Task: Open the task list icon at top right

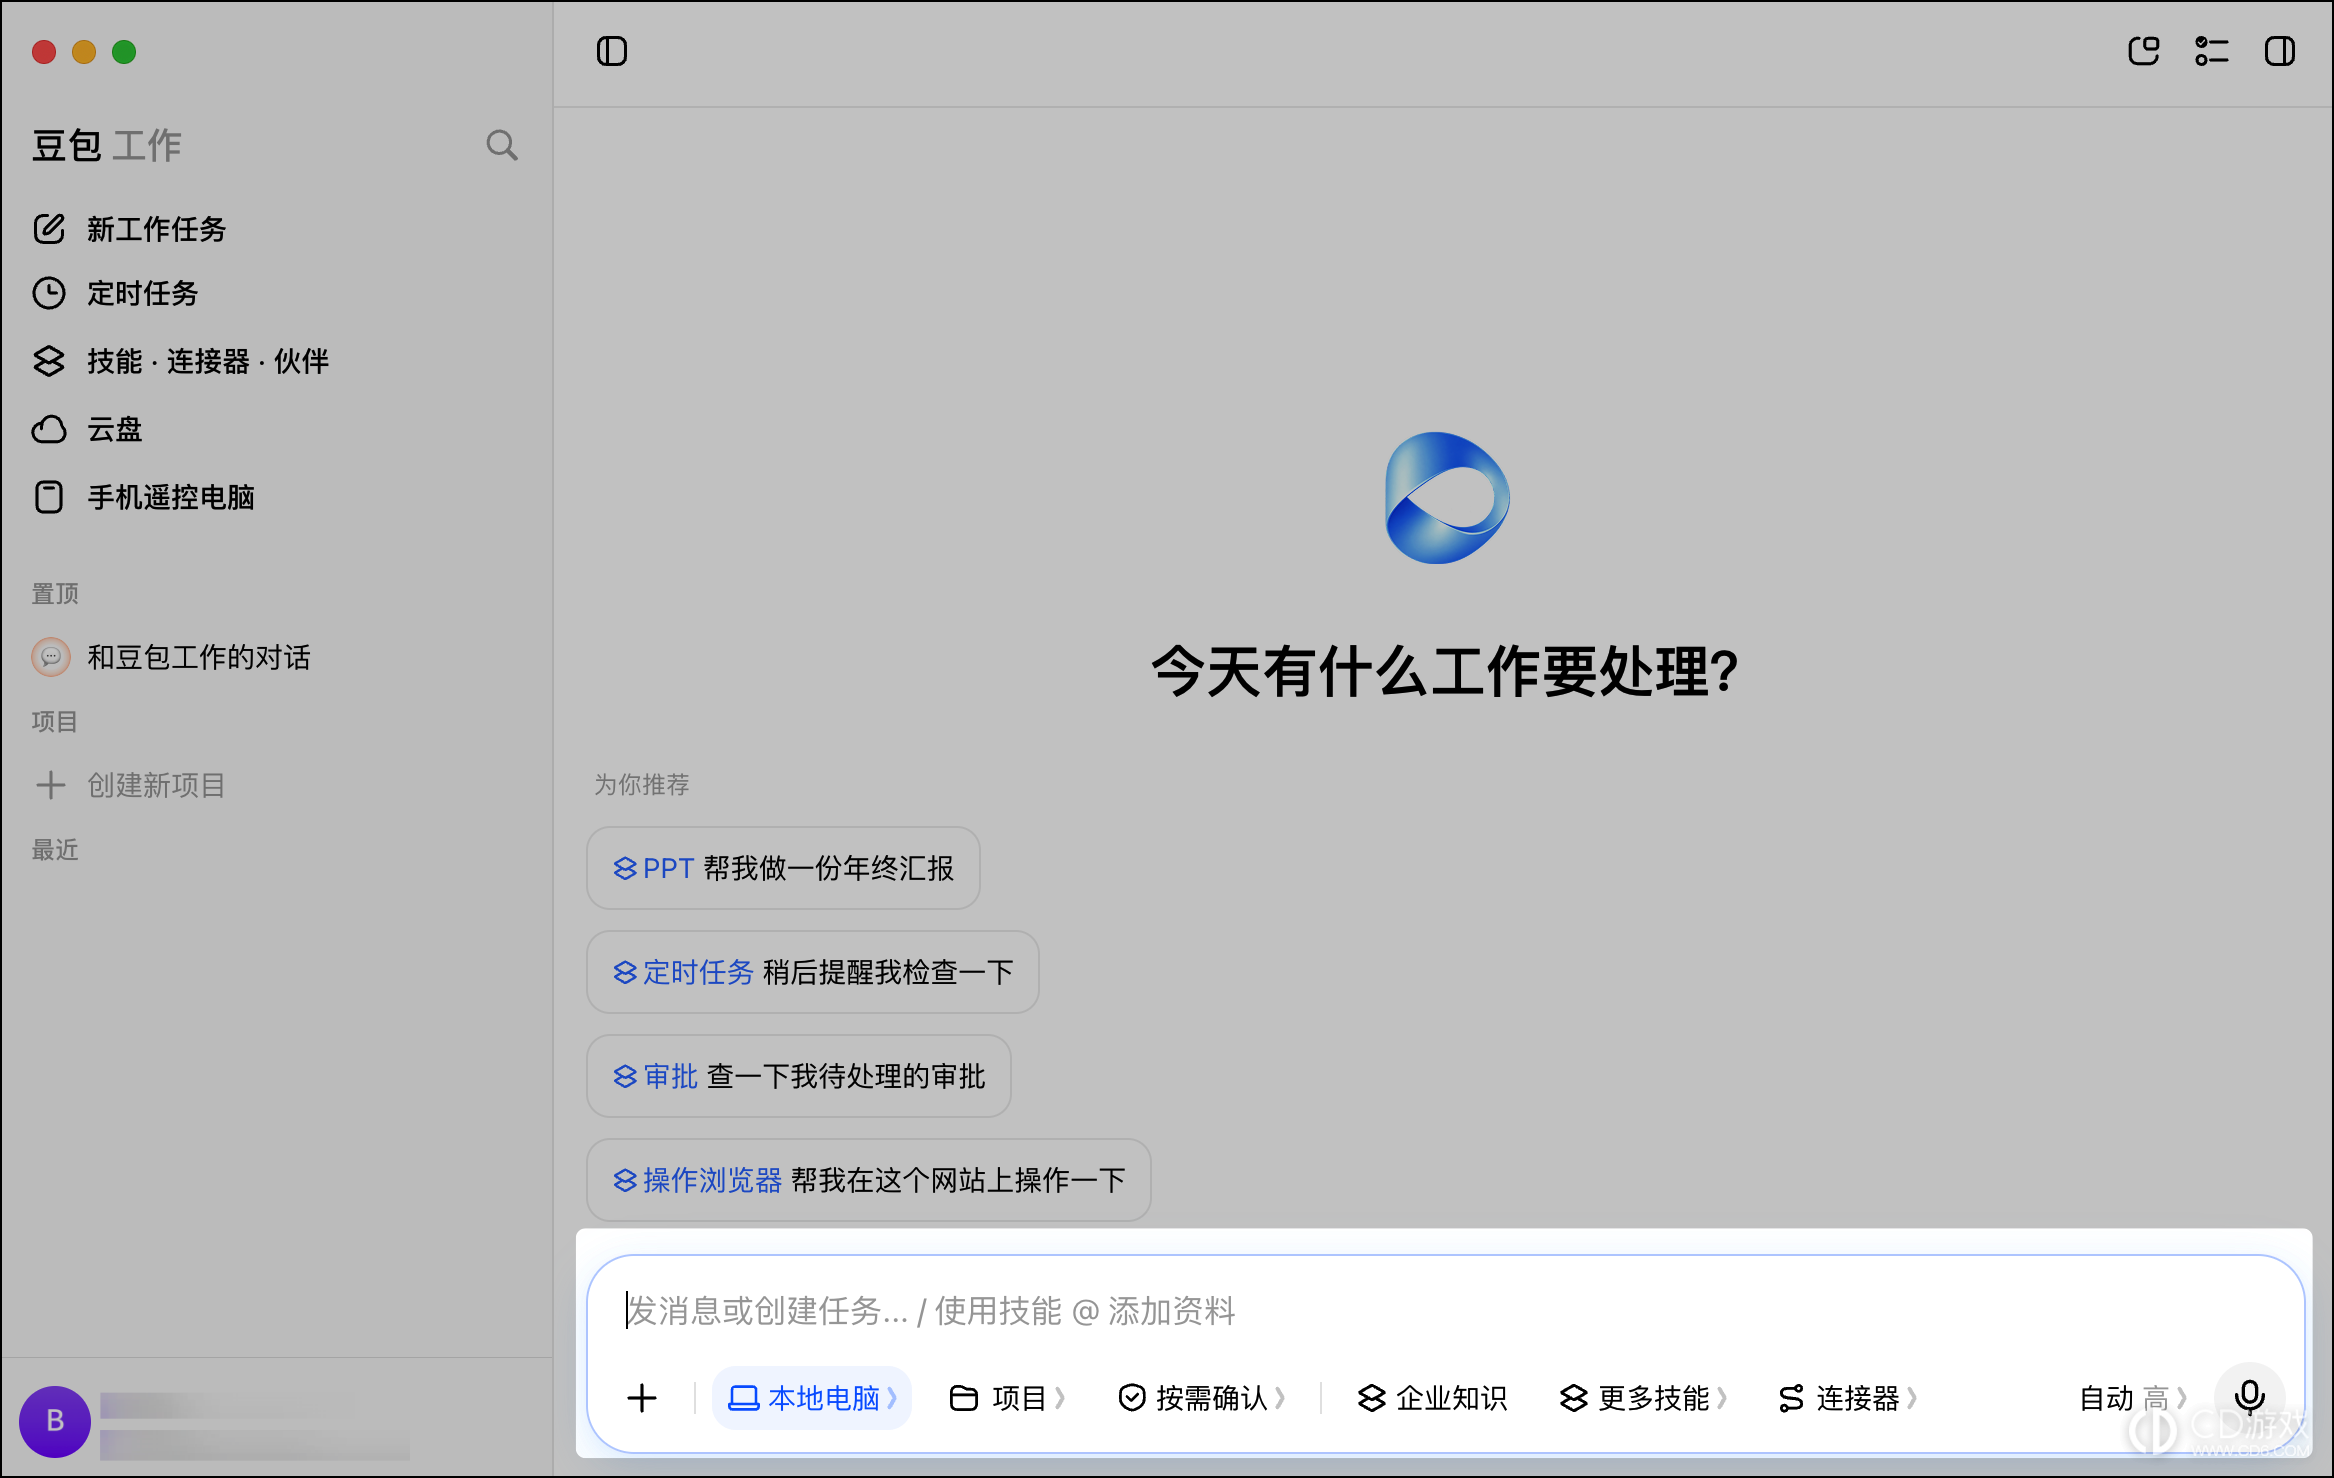Action: coord(2211,51)
